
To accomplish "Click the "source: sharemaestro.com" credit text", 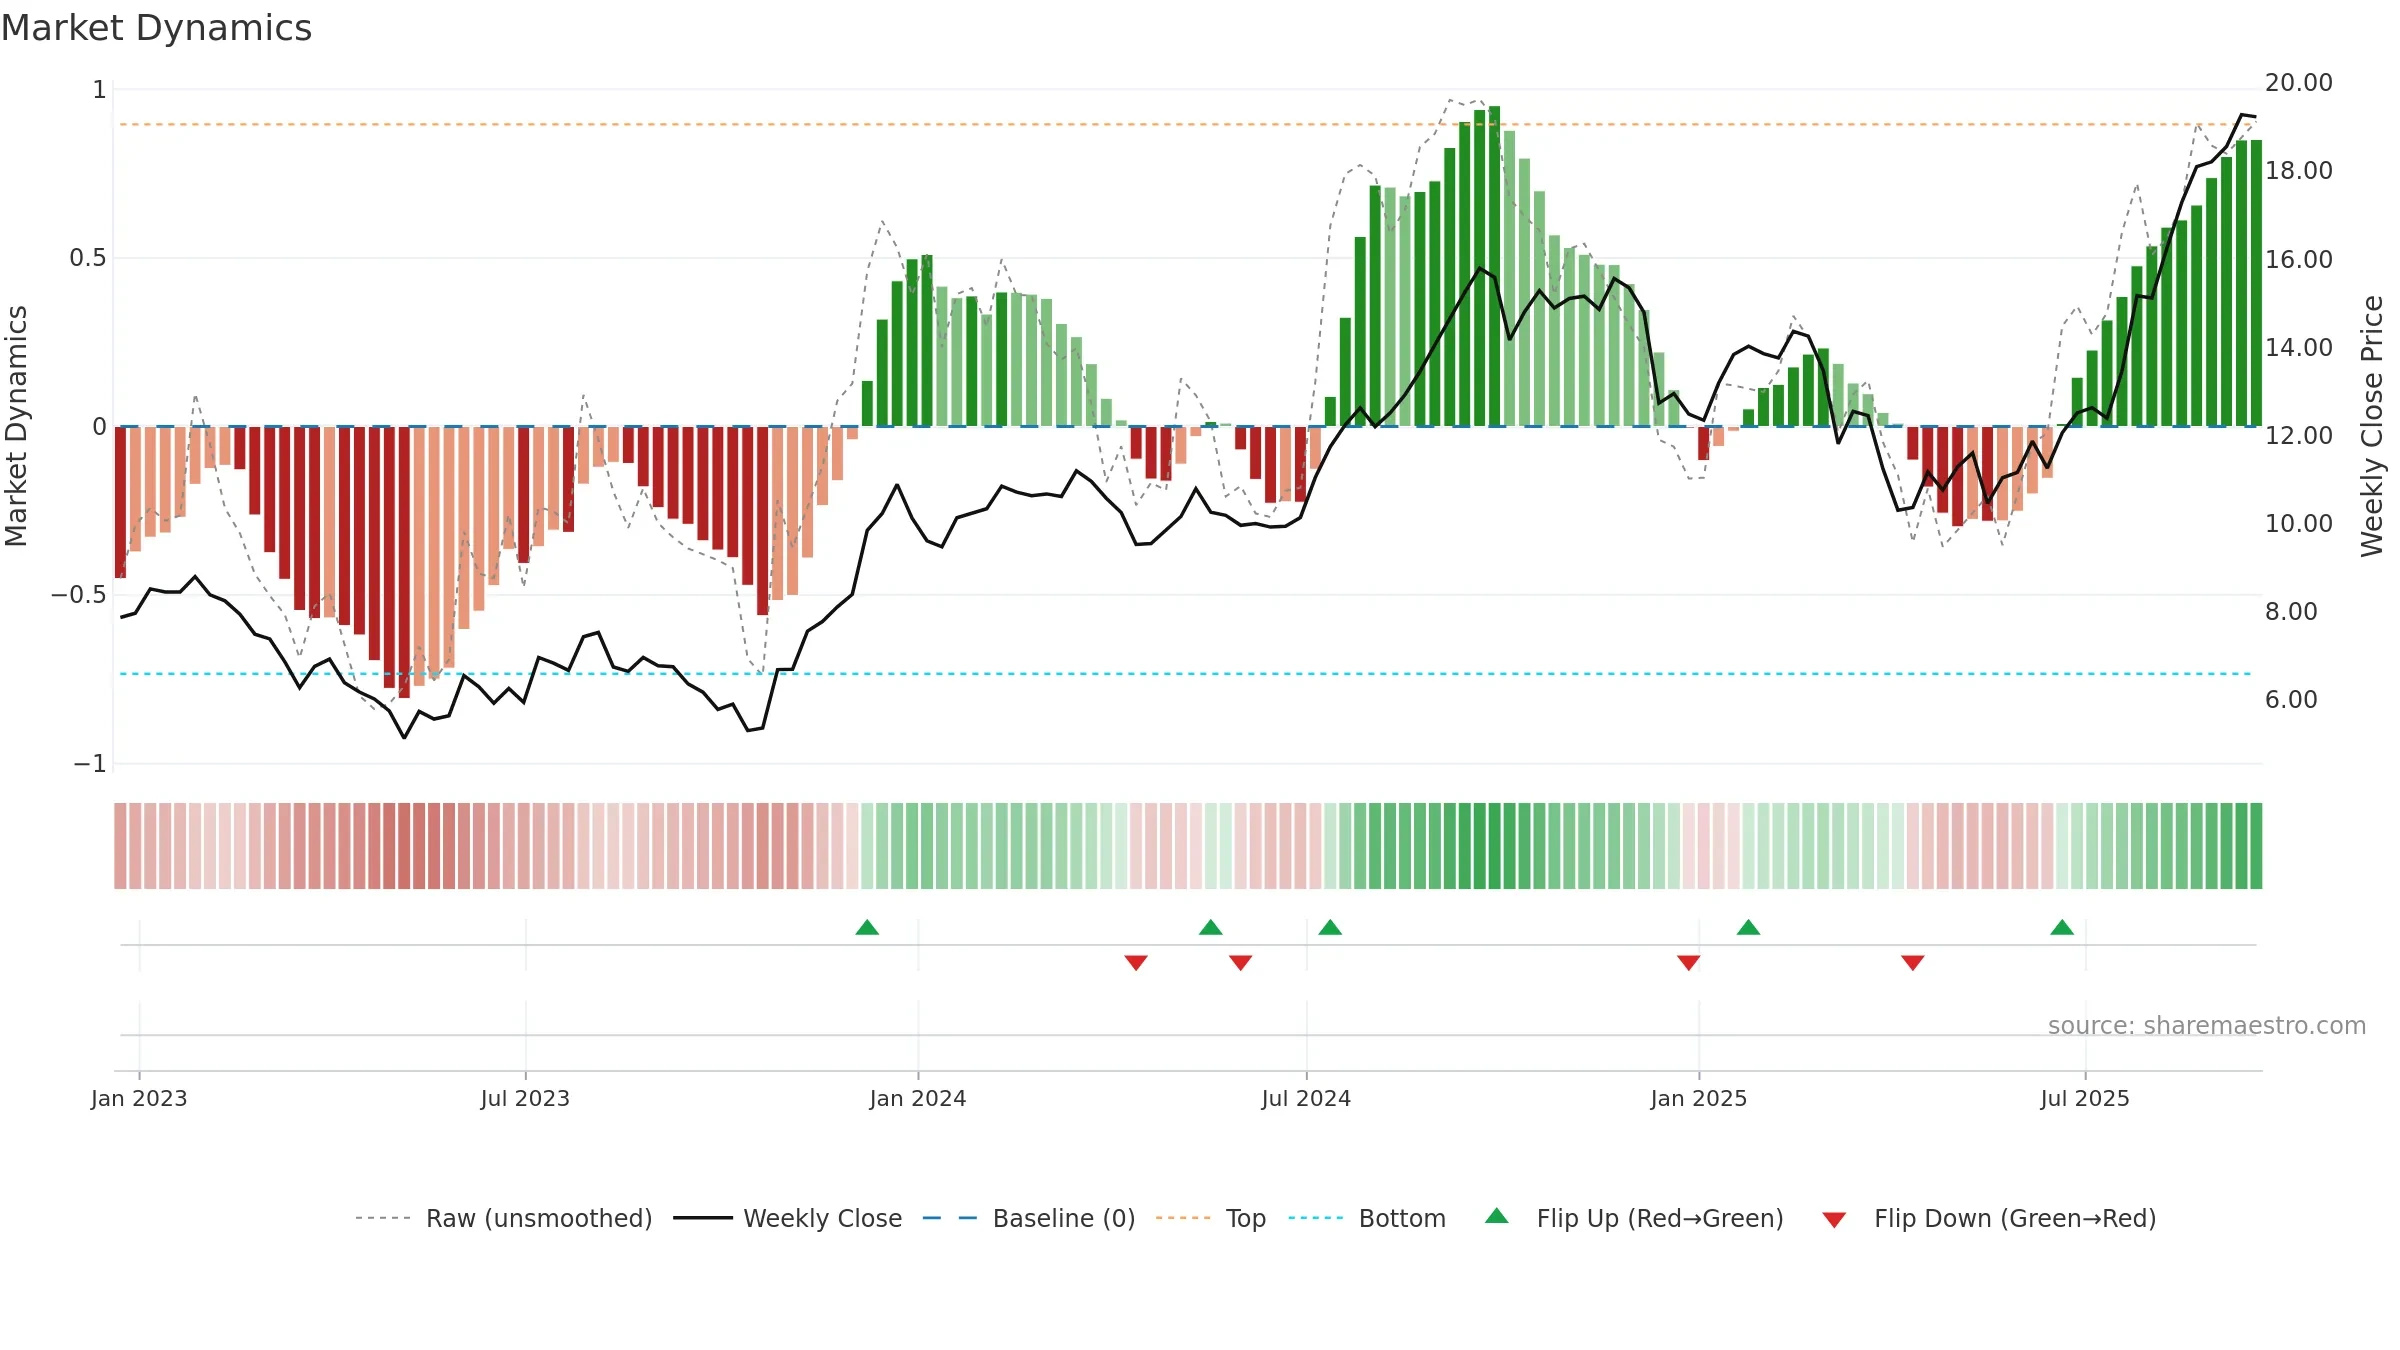I will [x=2207, y=1025].
